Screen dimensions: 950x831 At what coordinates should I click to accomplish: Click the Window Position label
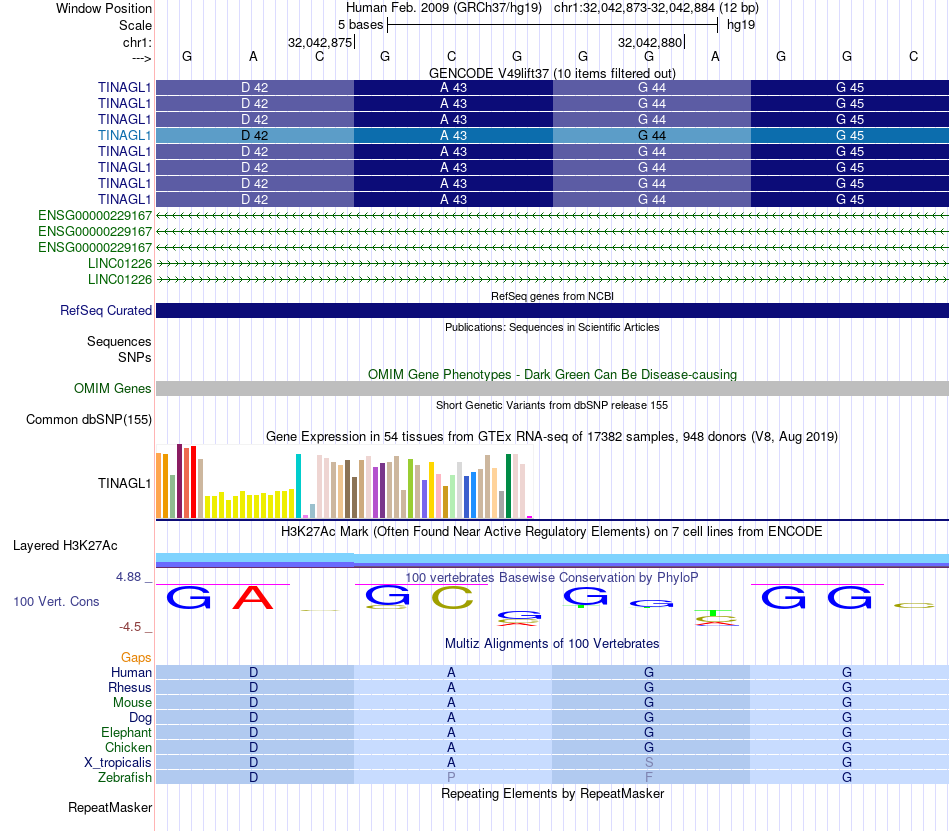(x=104, y=8)
